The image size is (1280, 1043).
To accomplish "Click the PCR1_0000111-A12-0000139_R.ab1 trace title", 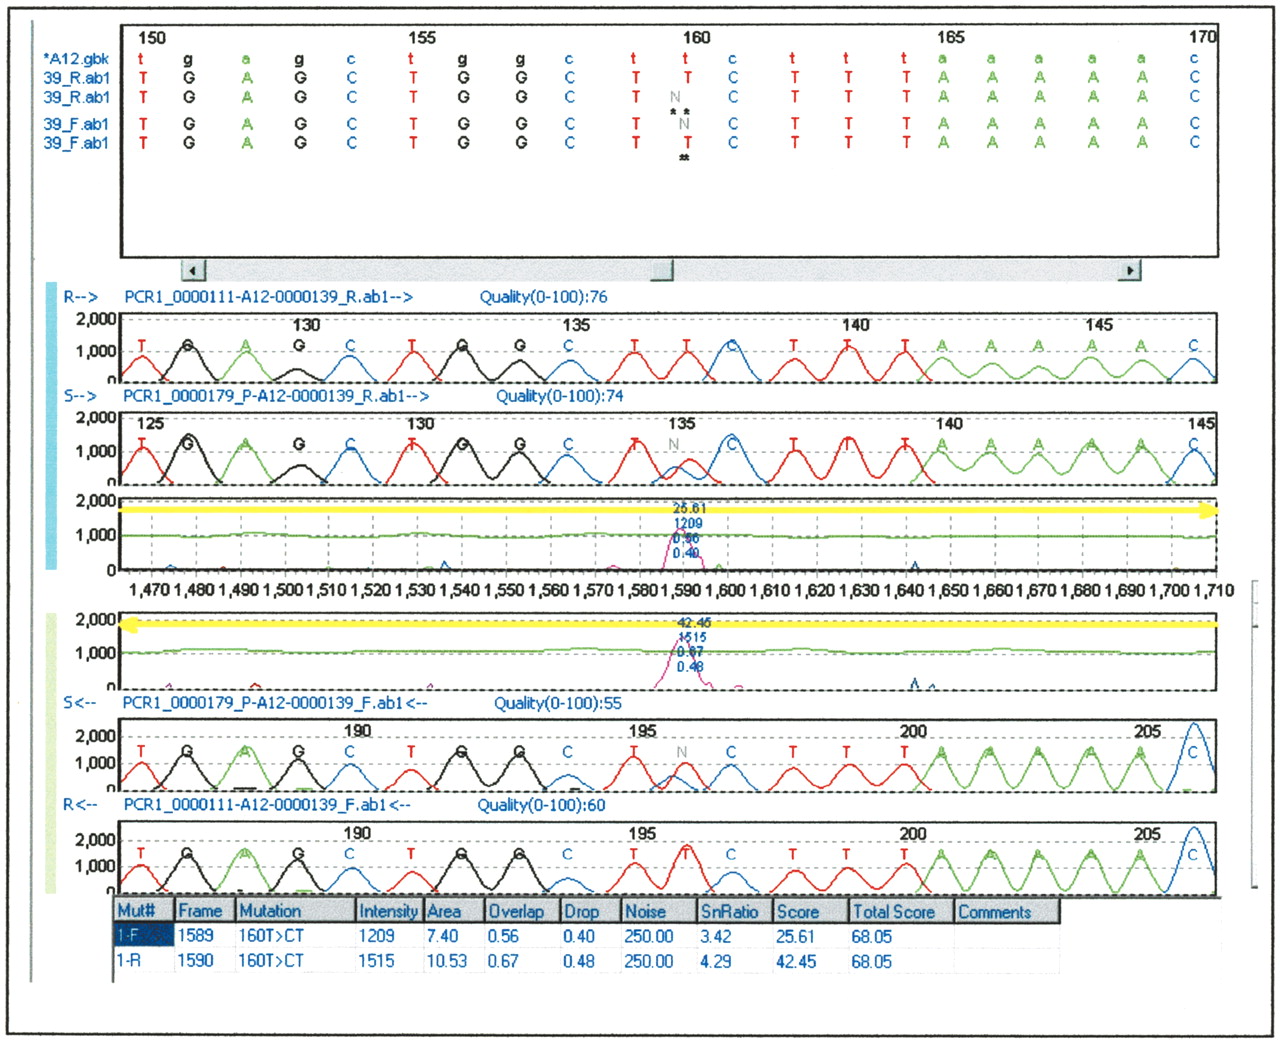I will (x=267, y=297).
